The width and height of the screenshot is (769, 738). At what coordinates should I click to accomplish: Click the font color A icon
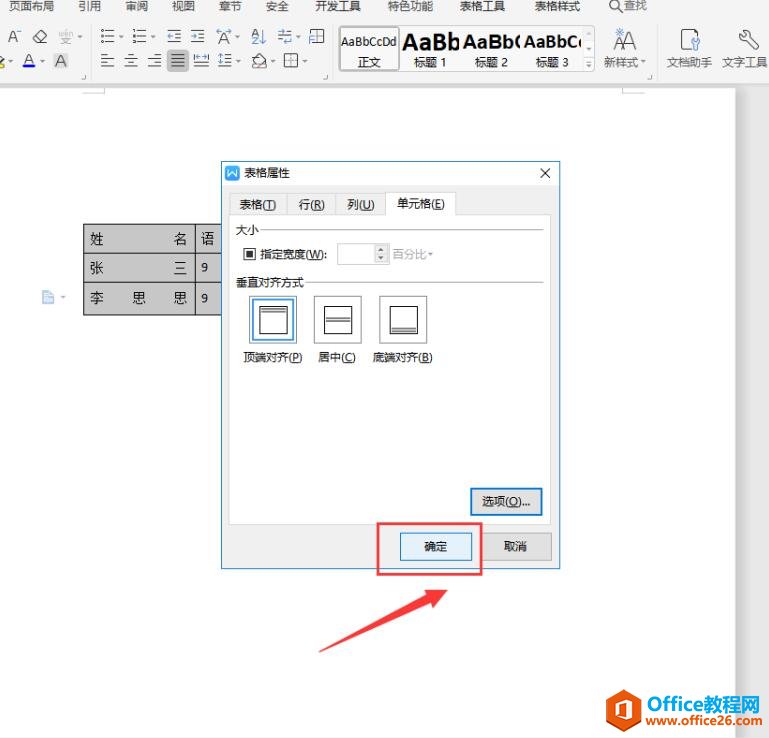click(29, 61)
